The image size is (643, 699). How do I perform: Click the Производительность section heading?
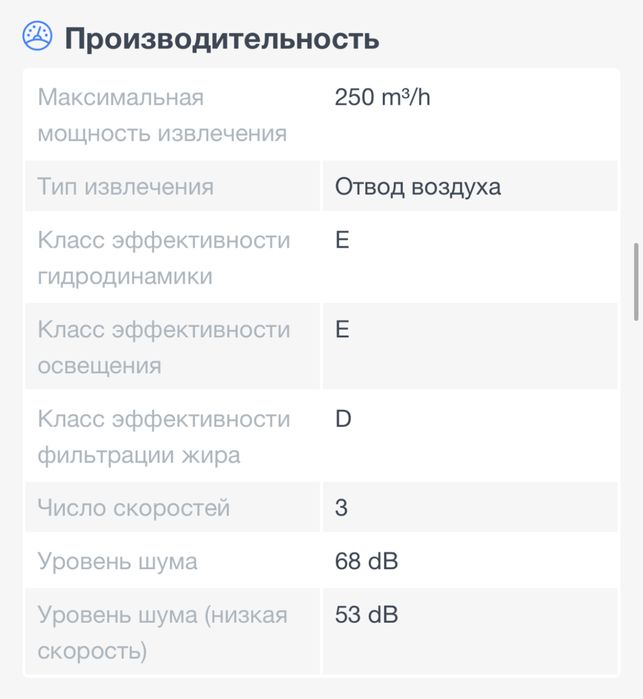222,39
